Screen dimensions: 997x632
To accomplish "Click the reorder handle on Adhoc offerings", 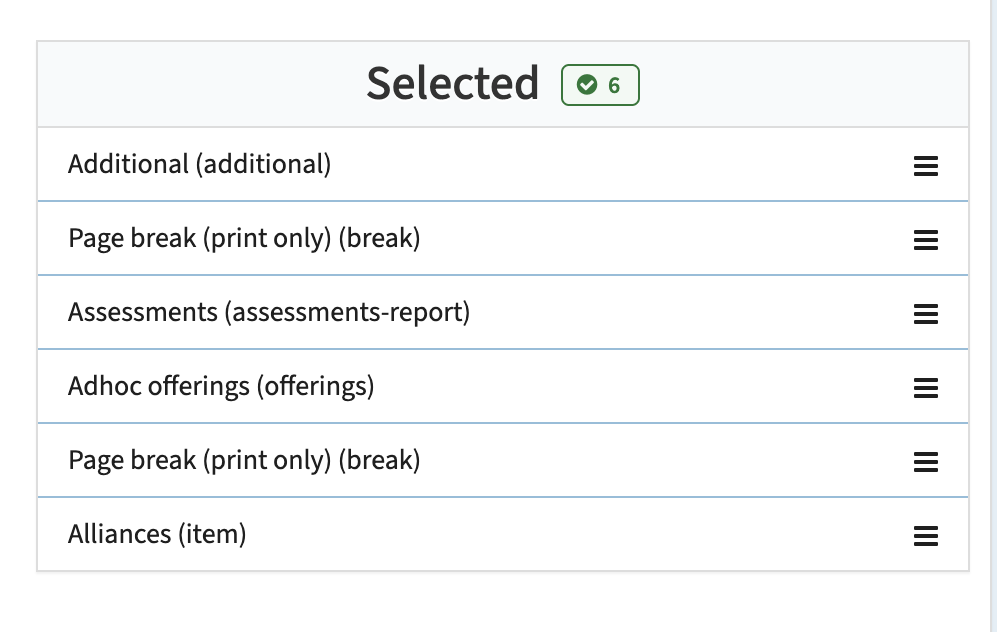I will click(926, 388).
